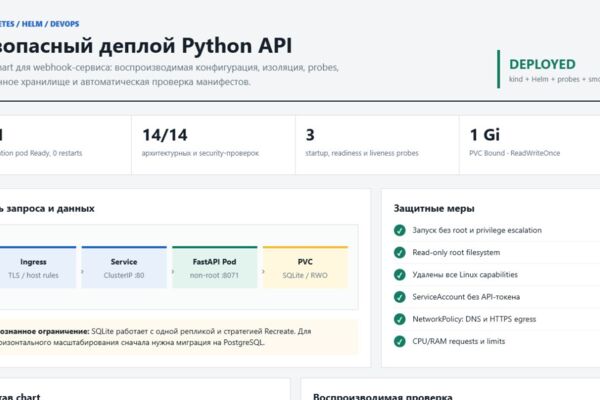This screenshot has height=400, width=600.
Task: Click the '1 Gi' metric value
Action: tap(484, 135)
